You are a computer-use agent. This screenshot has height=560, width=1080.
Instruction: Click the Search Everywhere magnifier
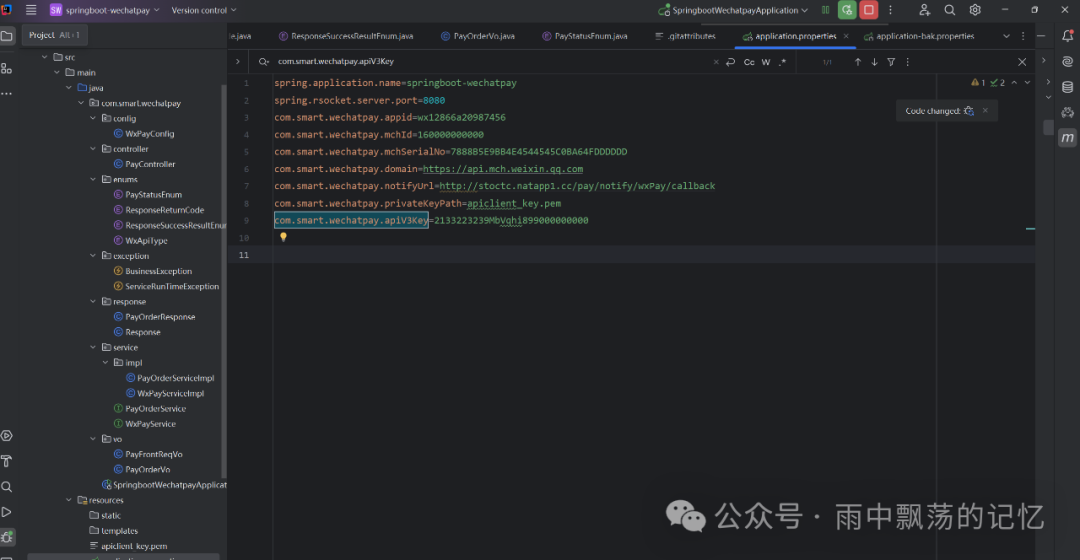tap(949, 10)
